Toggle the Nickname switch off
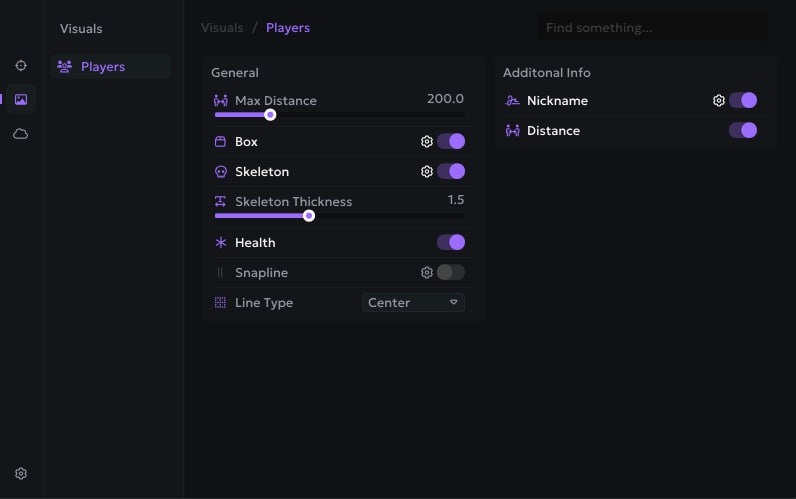 (743, 100)
